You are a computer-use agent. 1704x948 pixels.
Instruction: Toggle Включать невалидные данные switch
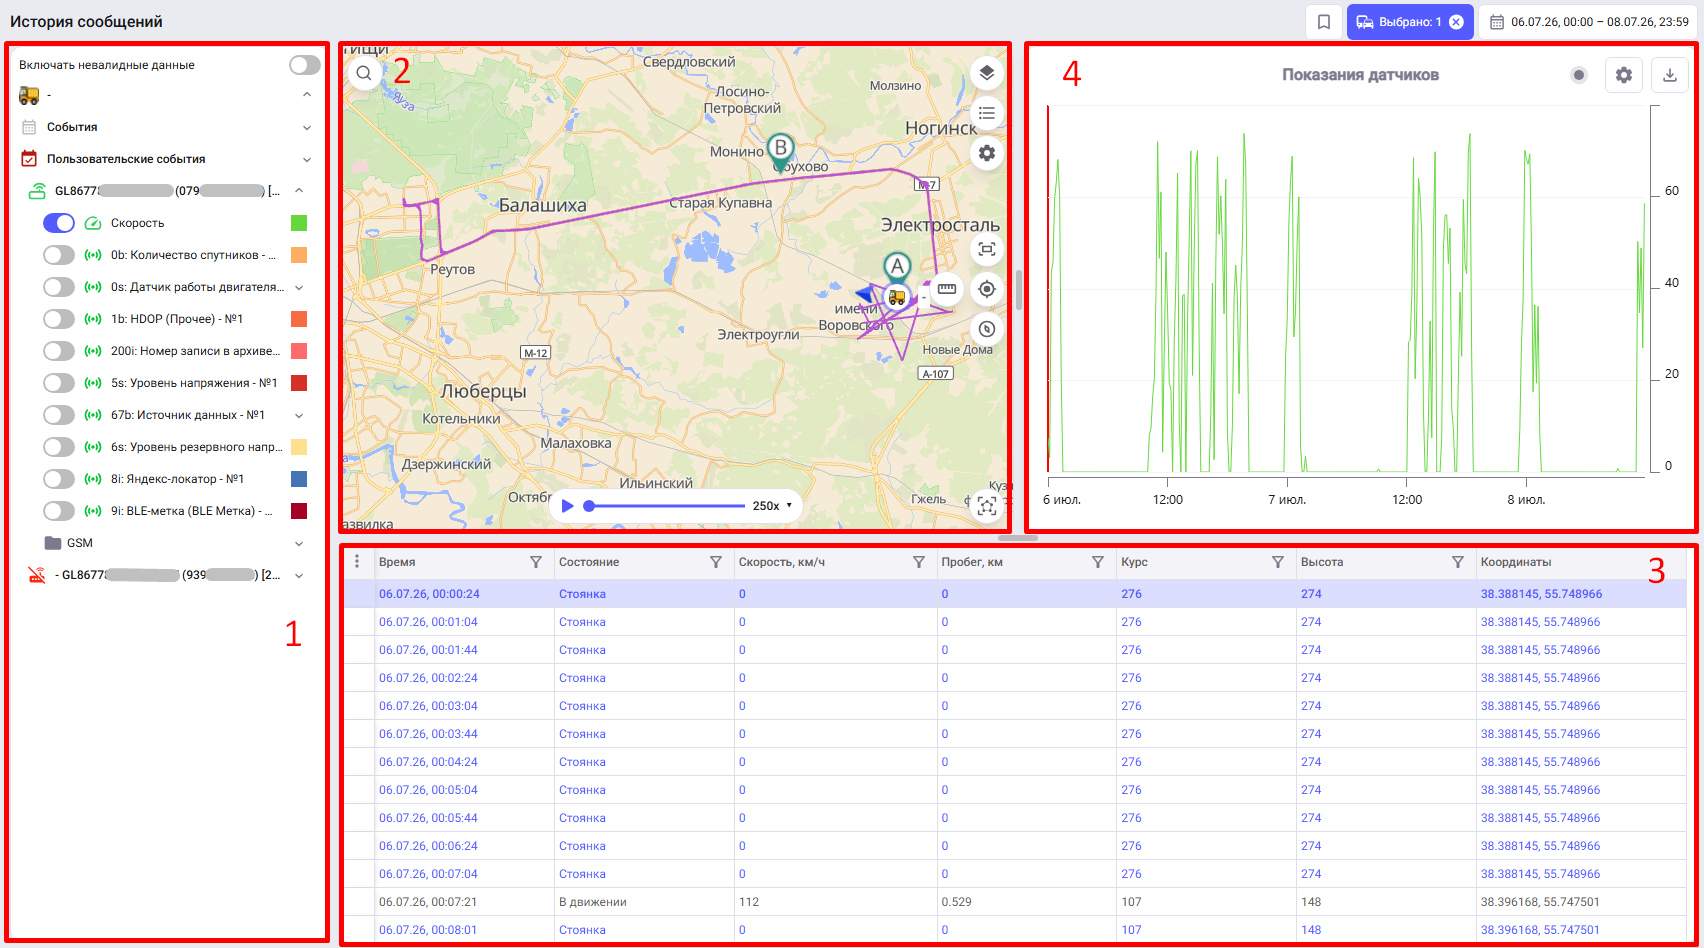click(305, 65)
